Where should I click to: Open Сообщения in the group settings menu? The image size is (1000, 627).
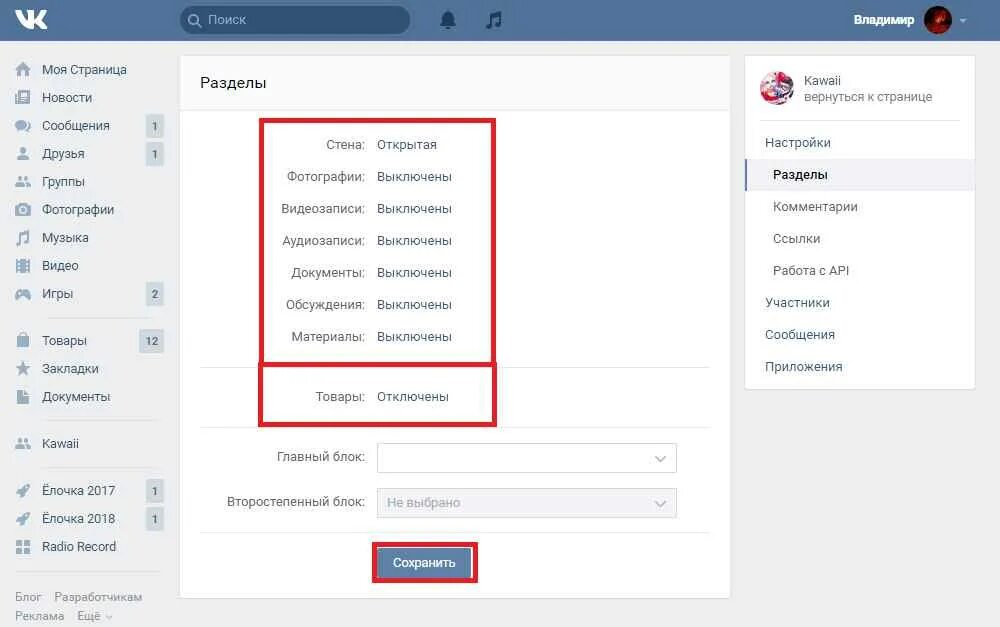860,334
